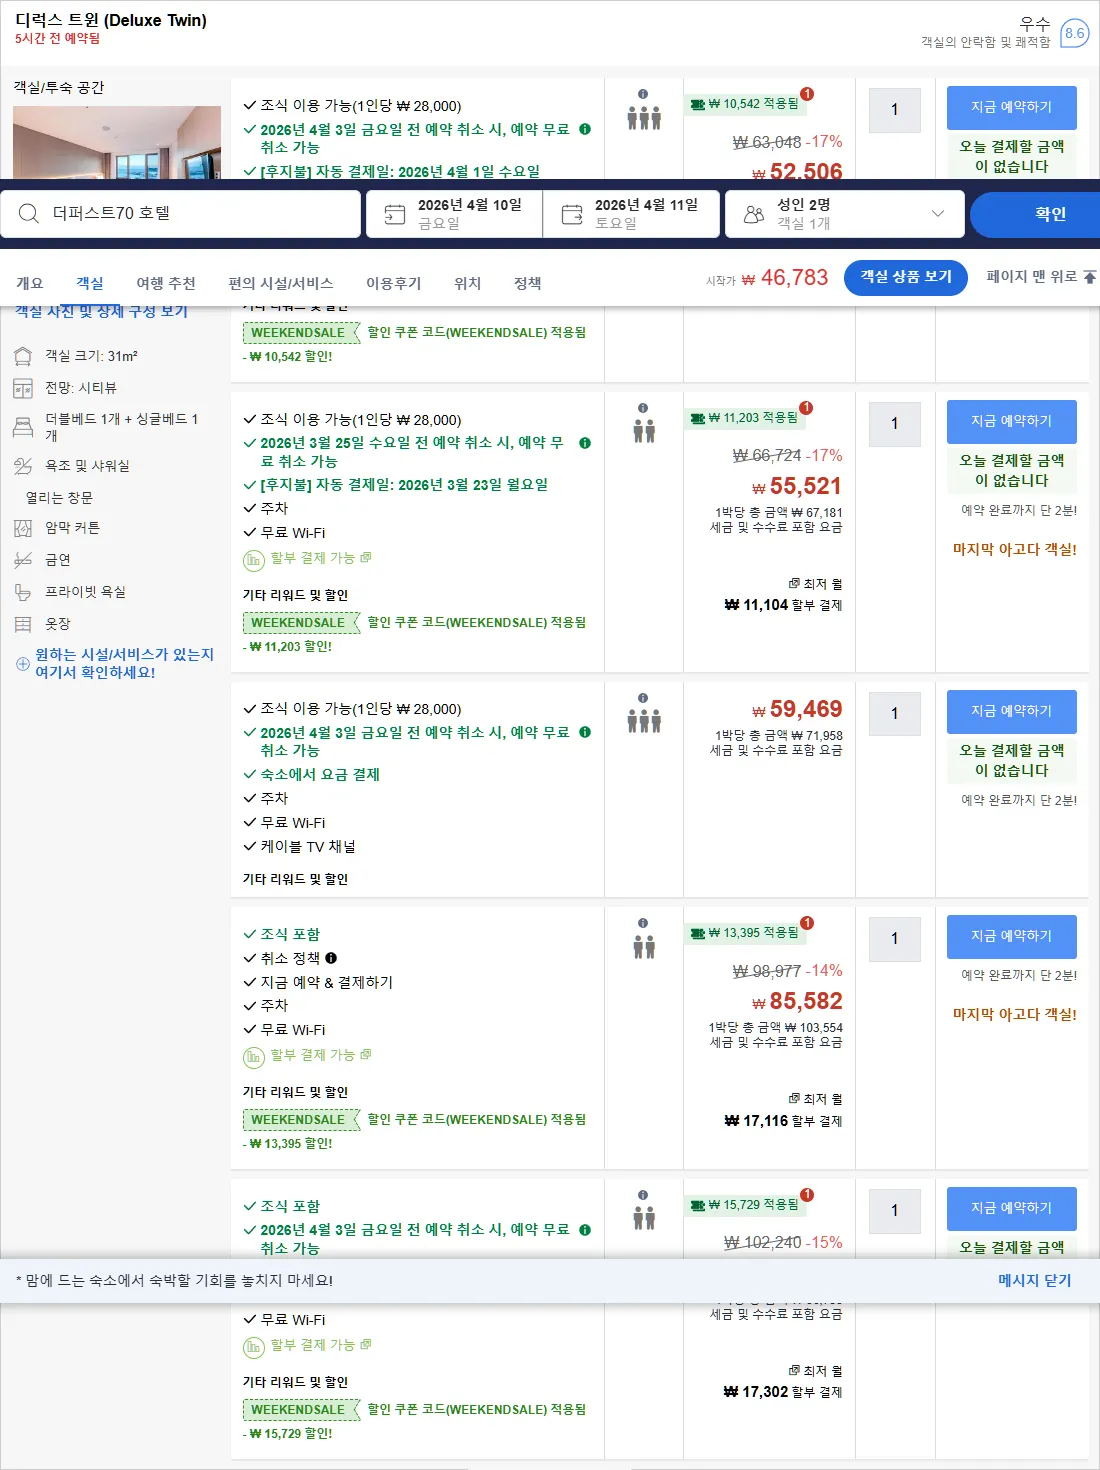Click the ₩85,582 price text

click(x=797, y=1001)
